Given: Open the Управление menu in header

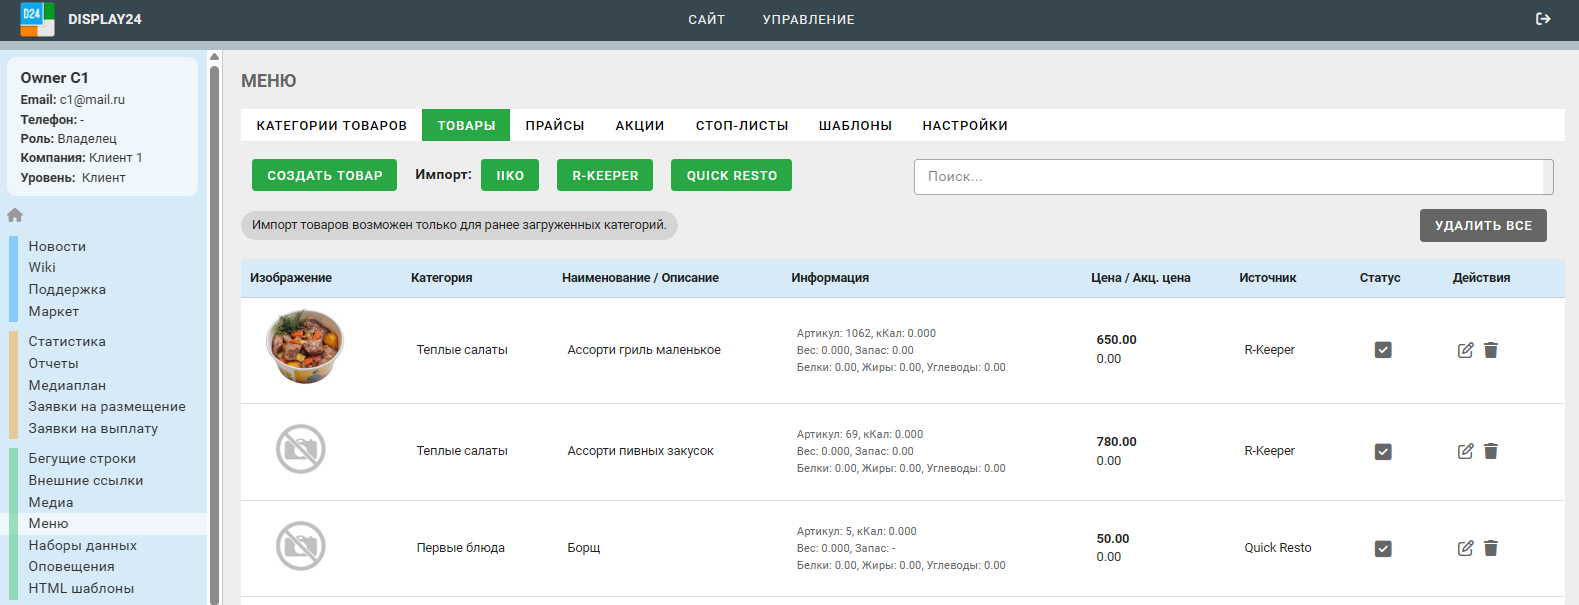Looking at the screenshot, I should click(x=808, y=20).
